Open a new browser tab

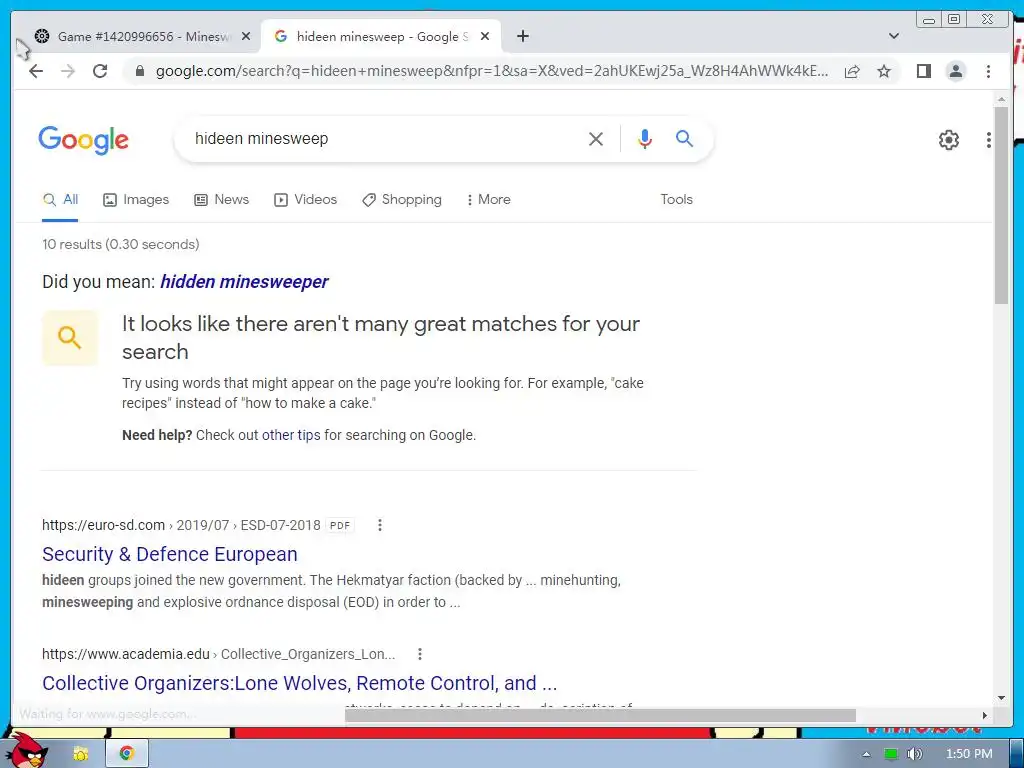click(522, 37)
